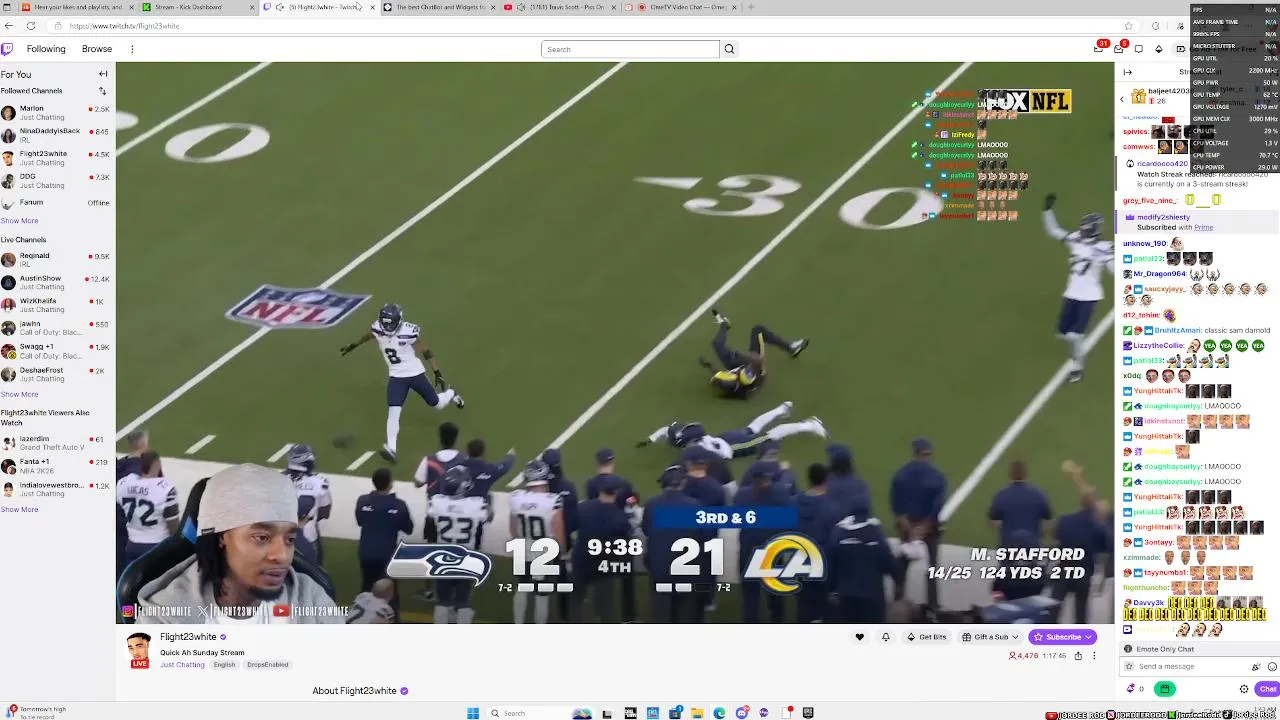Open Reginald live channel
The image size is (1280, 720).
pyautogui.click(x=55, y=259)
